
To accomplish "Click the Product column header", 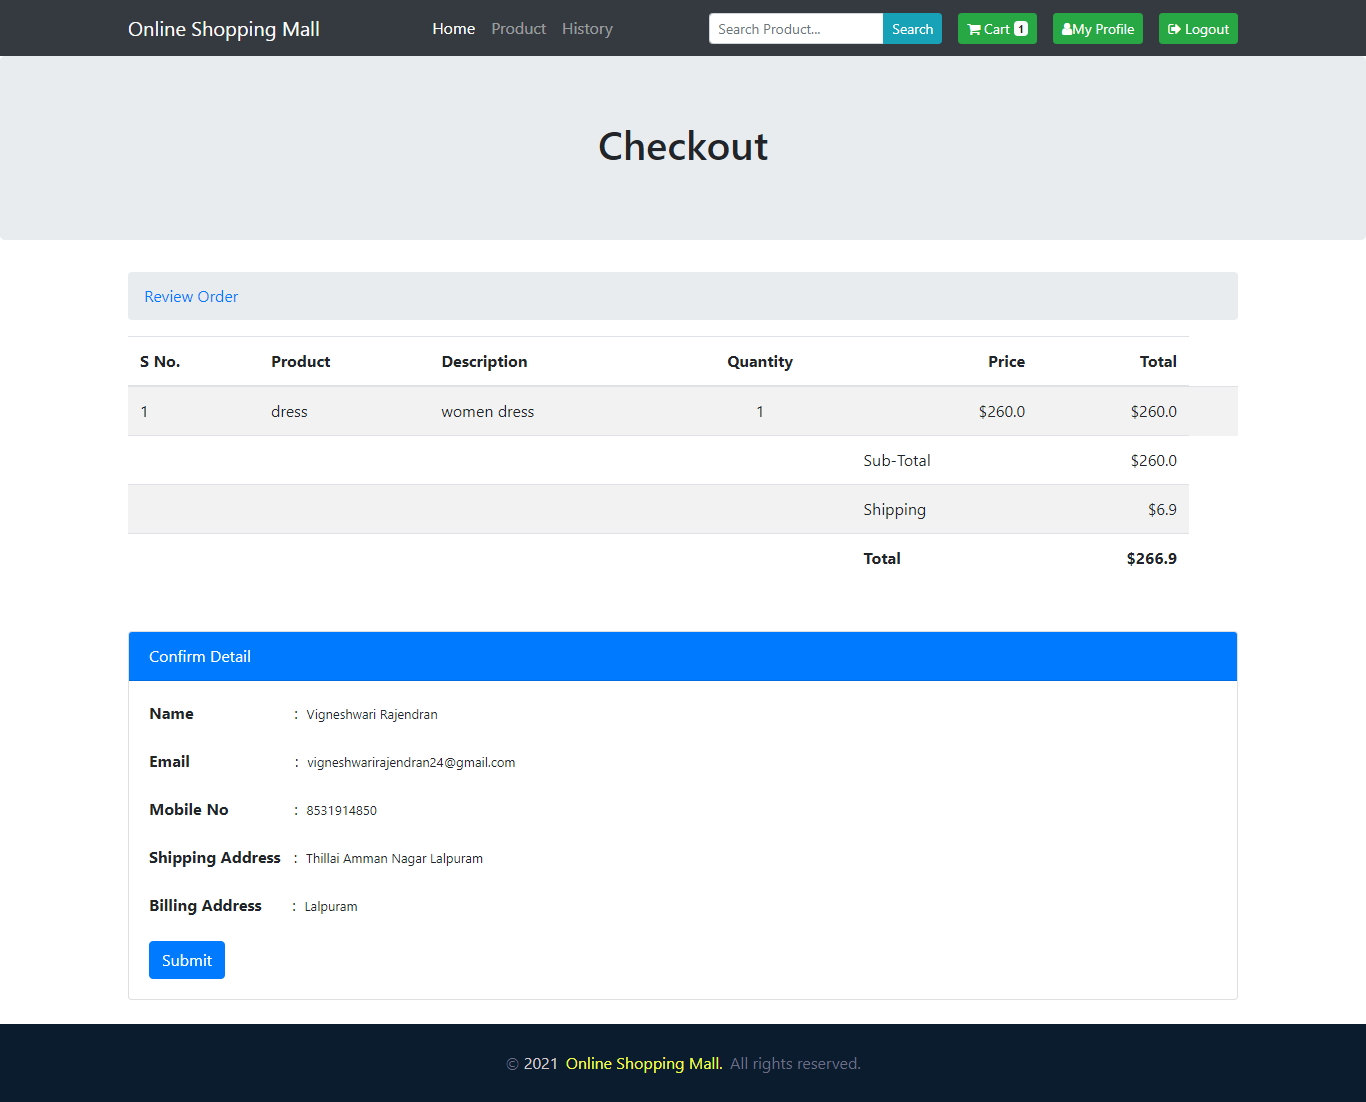I will [x=300, y=361].
